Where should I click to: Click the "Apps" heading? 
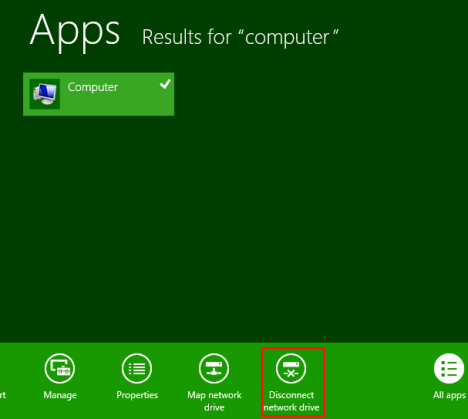[75, 32]
